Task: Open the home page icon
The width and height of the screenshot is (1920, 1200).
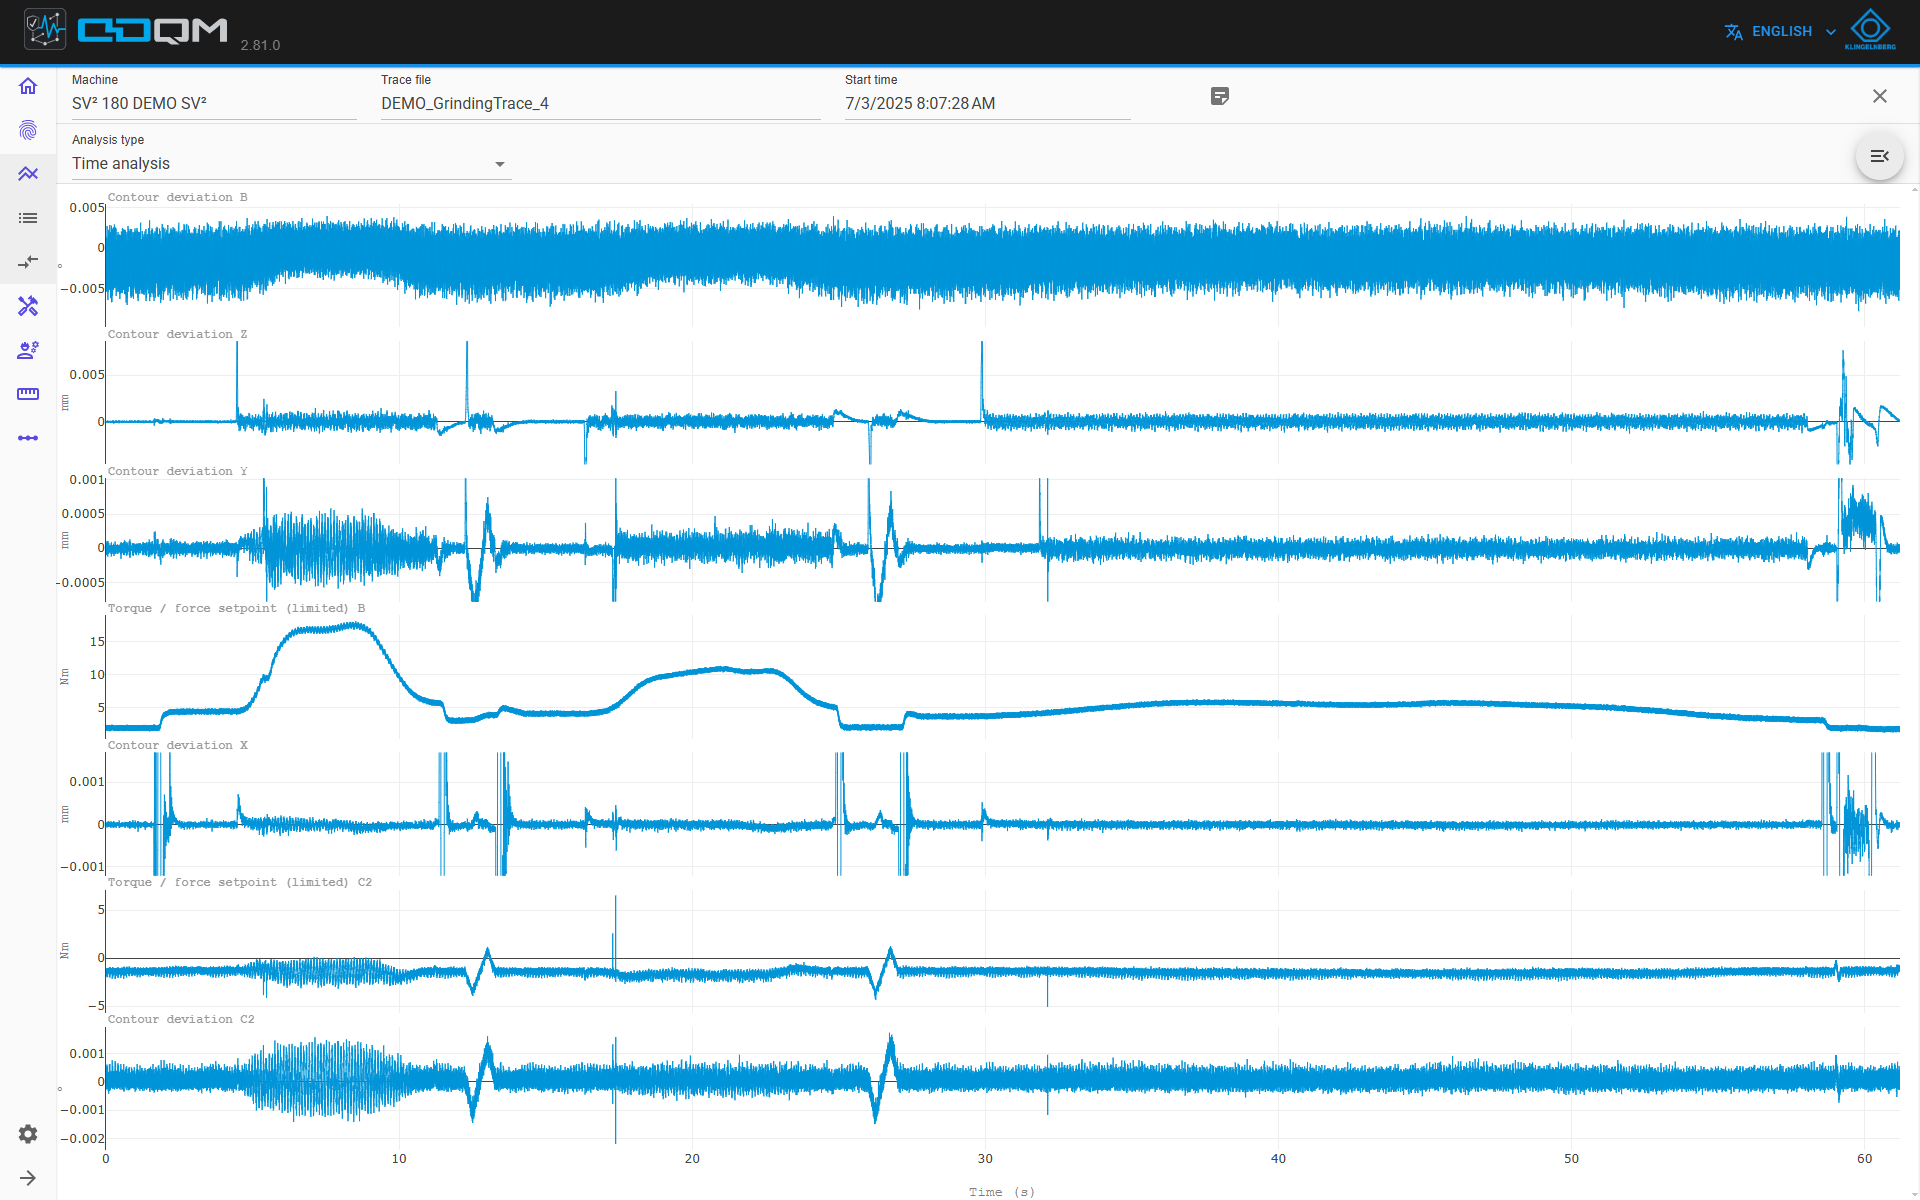Action: tap(28, 86)
